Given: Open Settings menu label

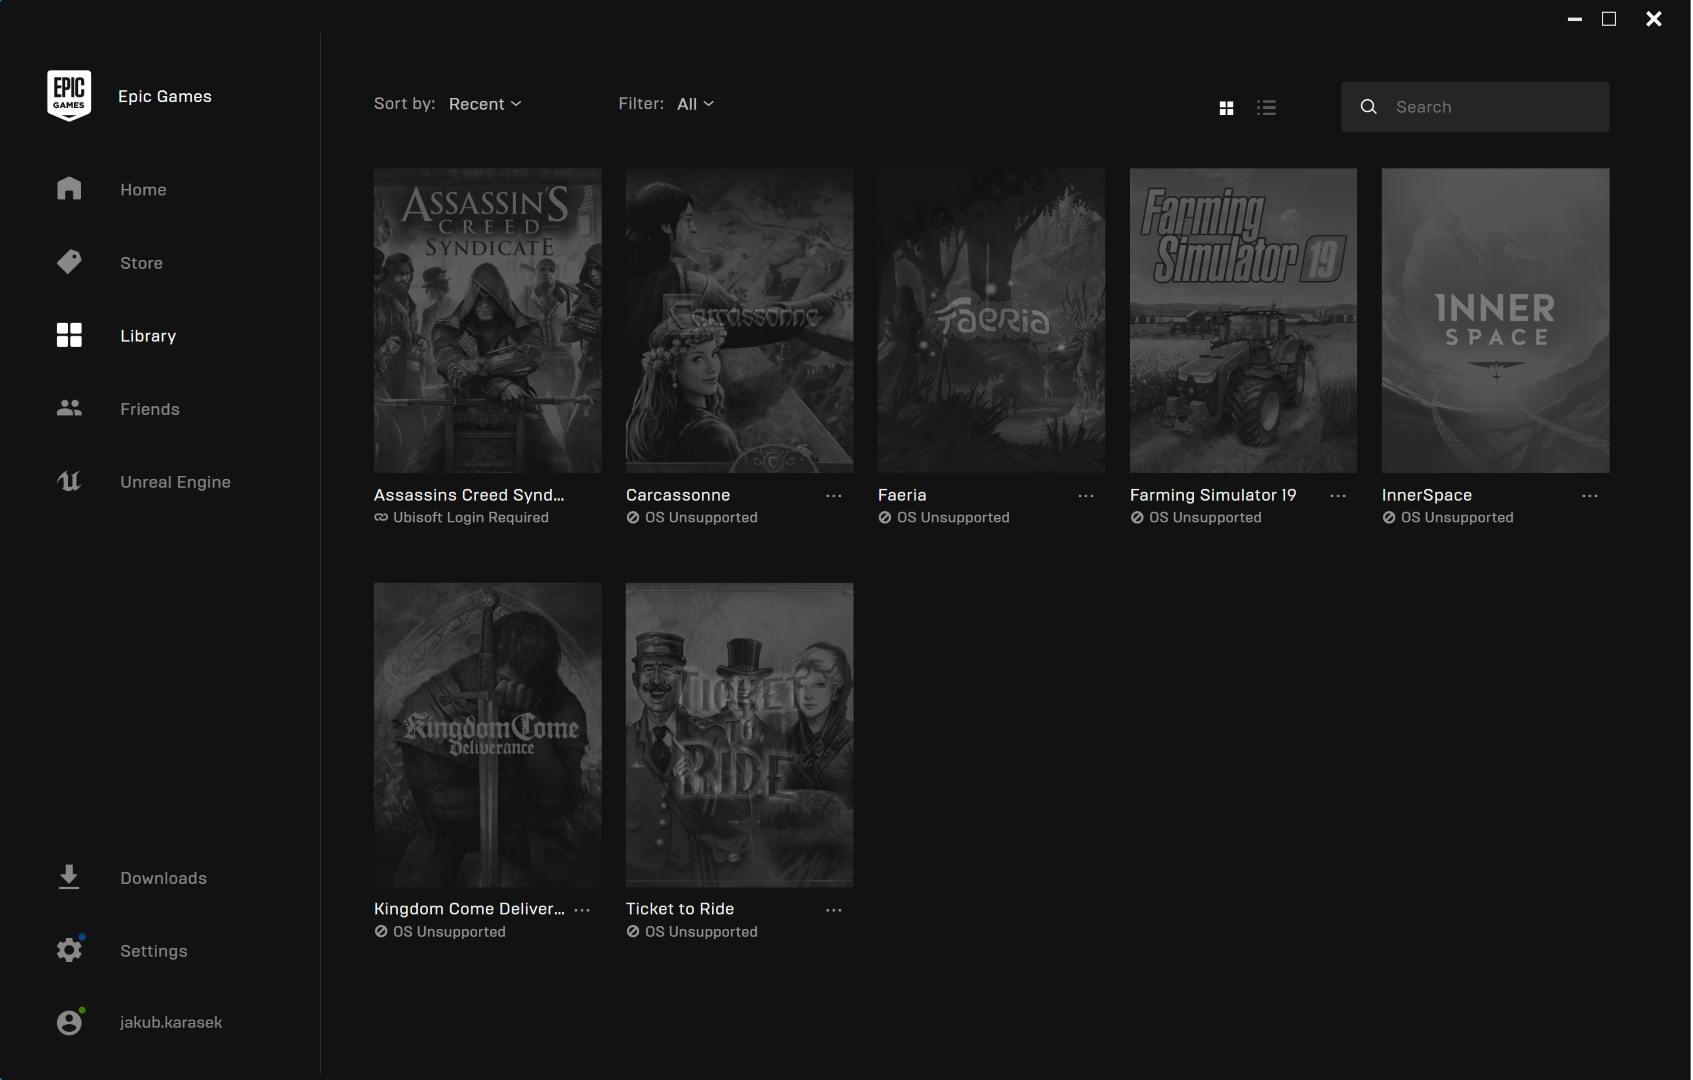Looking at the screenshot, I should [x=153, y=951].
